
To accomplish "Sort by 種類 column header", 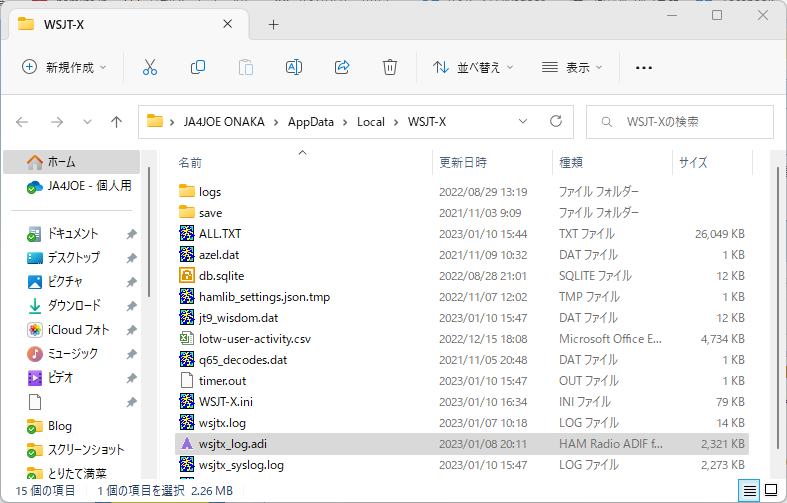I will [x=612, y=162].
